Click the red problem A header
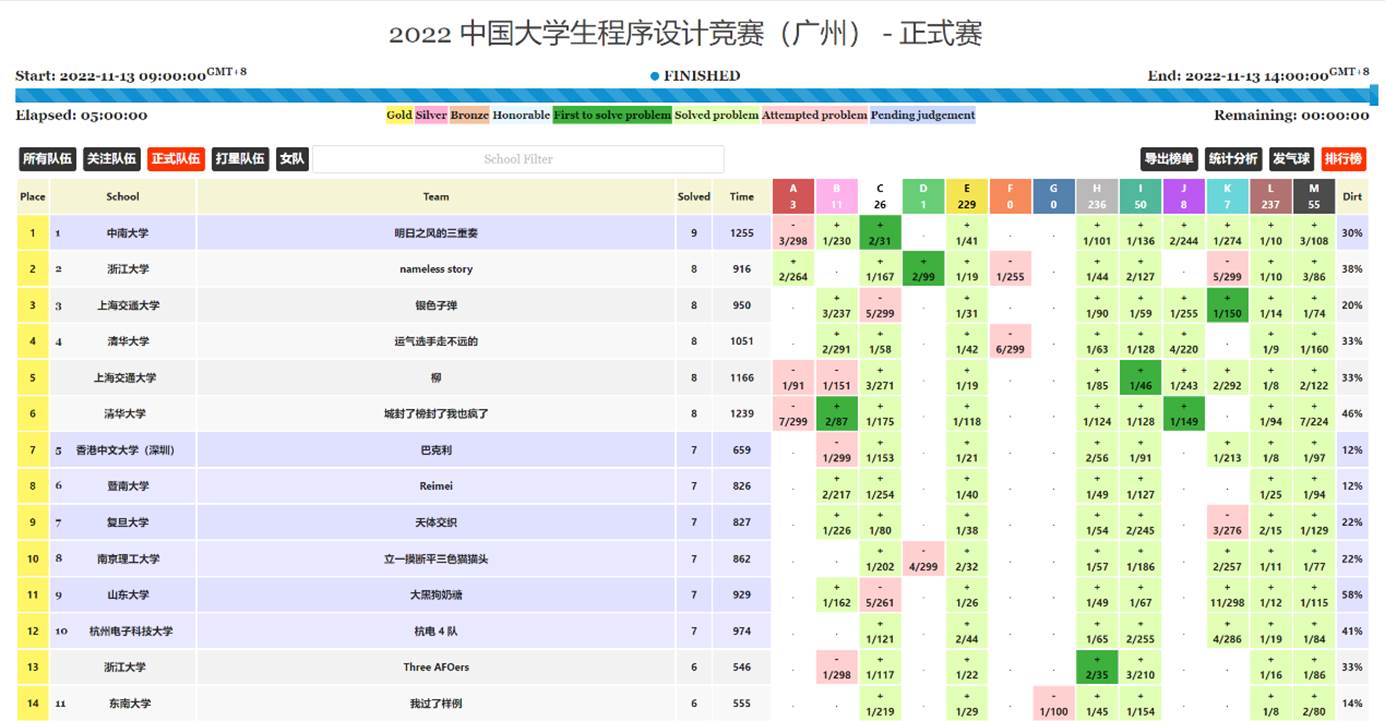1385x721 pixels. tap(793, 196)
